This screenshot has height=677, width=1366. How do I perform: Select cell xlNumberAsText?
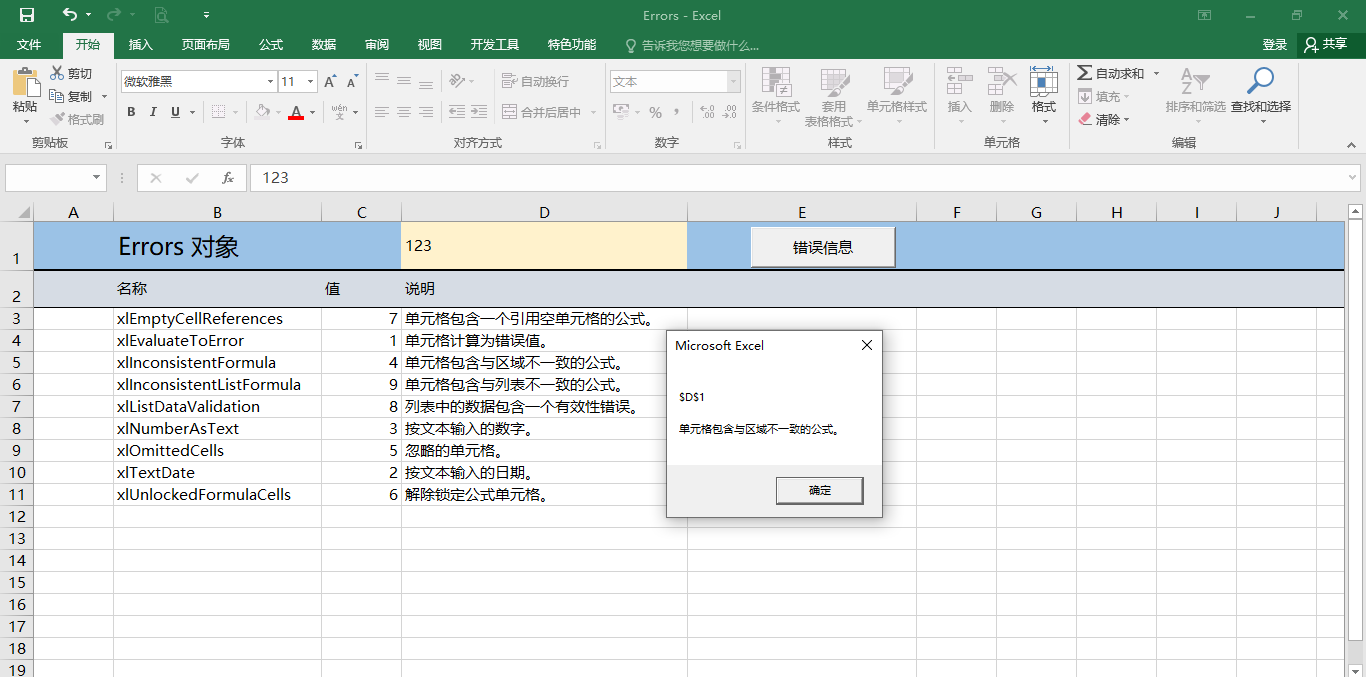click(x=217, y=428)
